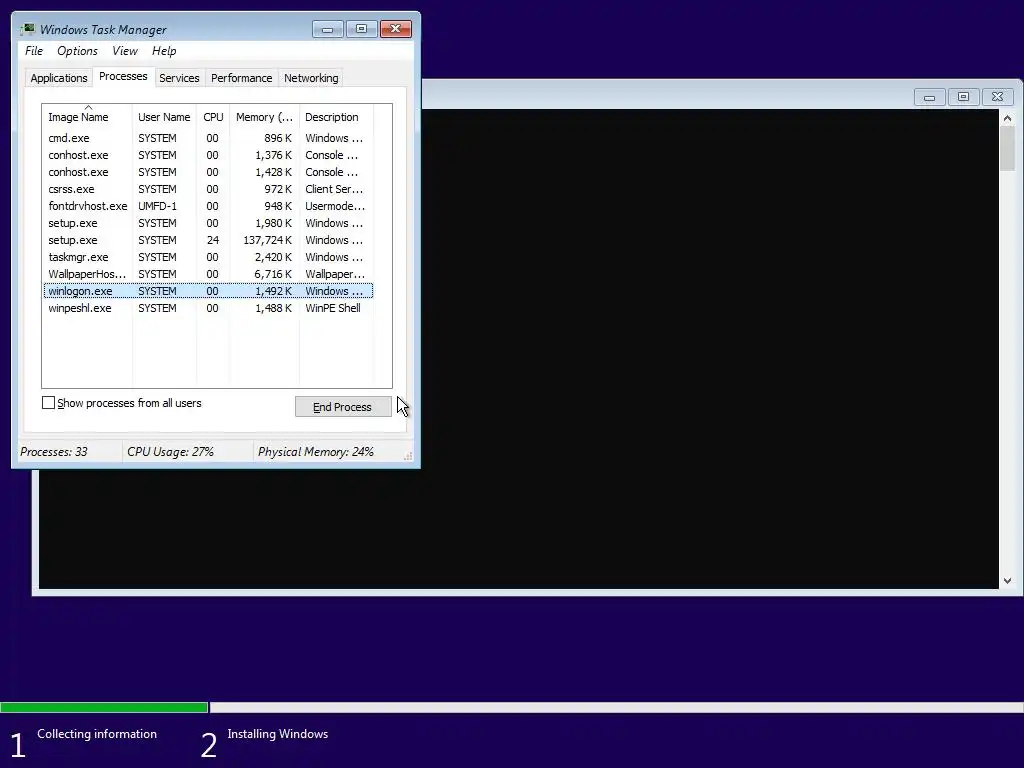
Task: Select the csrss.exe process row
Action: point(208,189)
